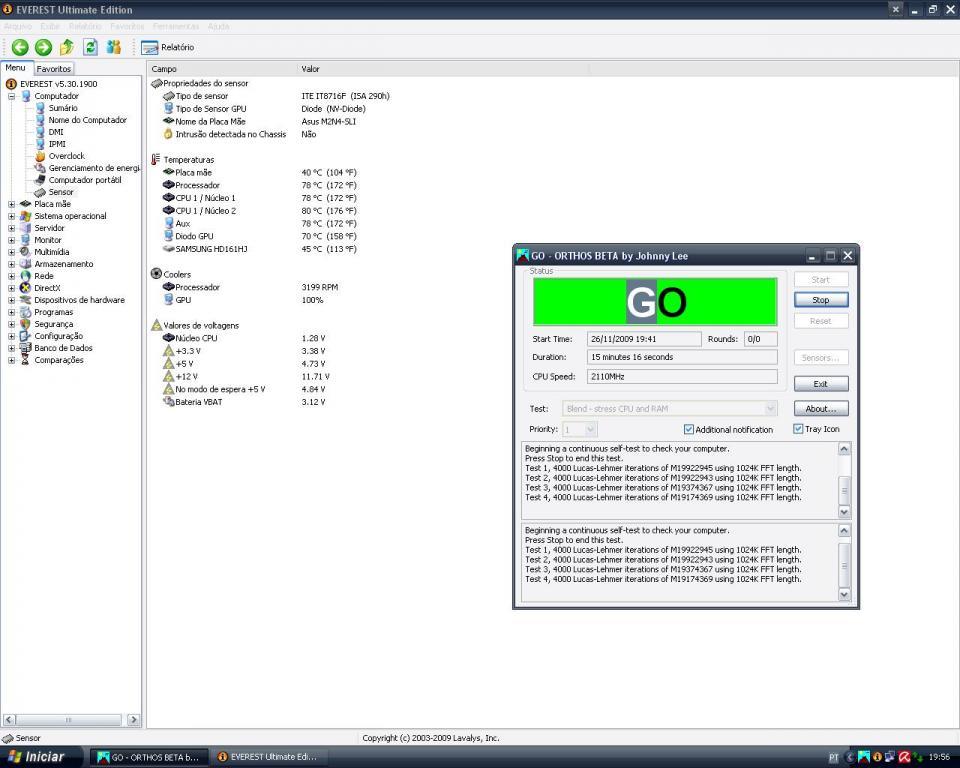The image size is (960, 768).
Task: Click the two-people icon in EVEREST toolbar
Action: click(x=114, y=47)
